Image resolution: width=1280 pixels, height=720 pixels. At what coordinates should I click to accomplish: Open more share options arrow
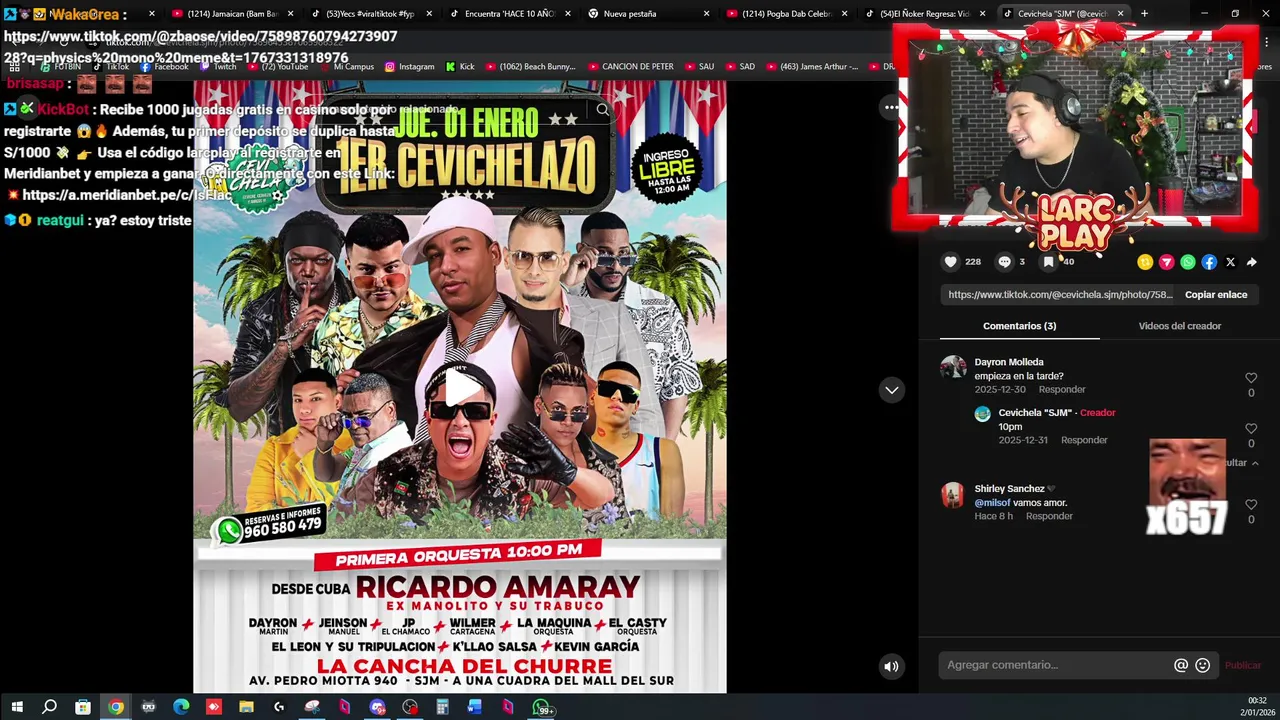(x=1251, y=262)
